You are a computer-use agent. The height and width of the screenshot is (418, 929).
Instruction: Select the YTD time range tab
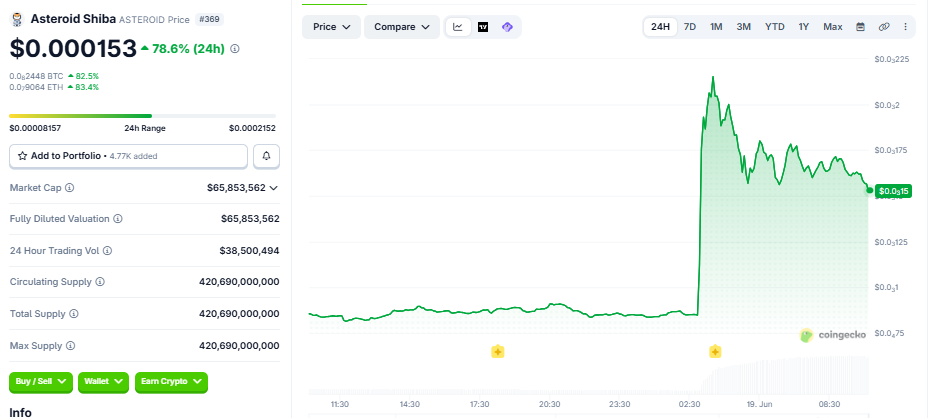774,27
